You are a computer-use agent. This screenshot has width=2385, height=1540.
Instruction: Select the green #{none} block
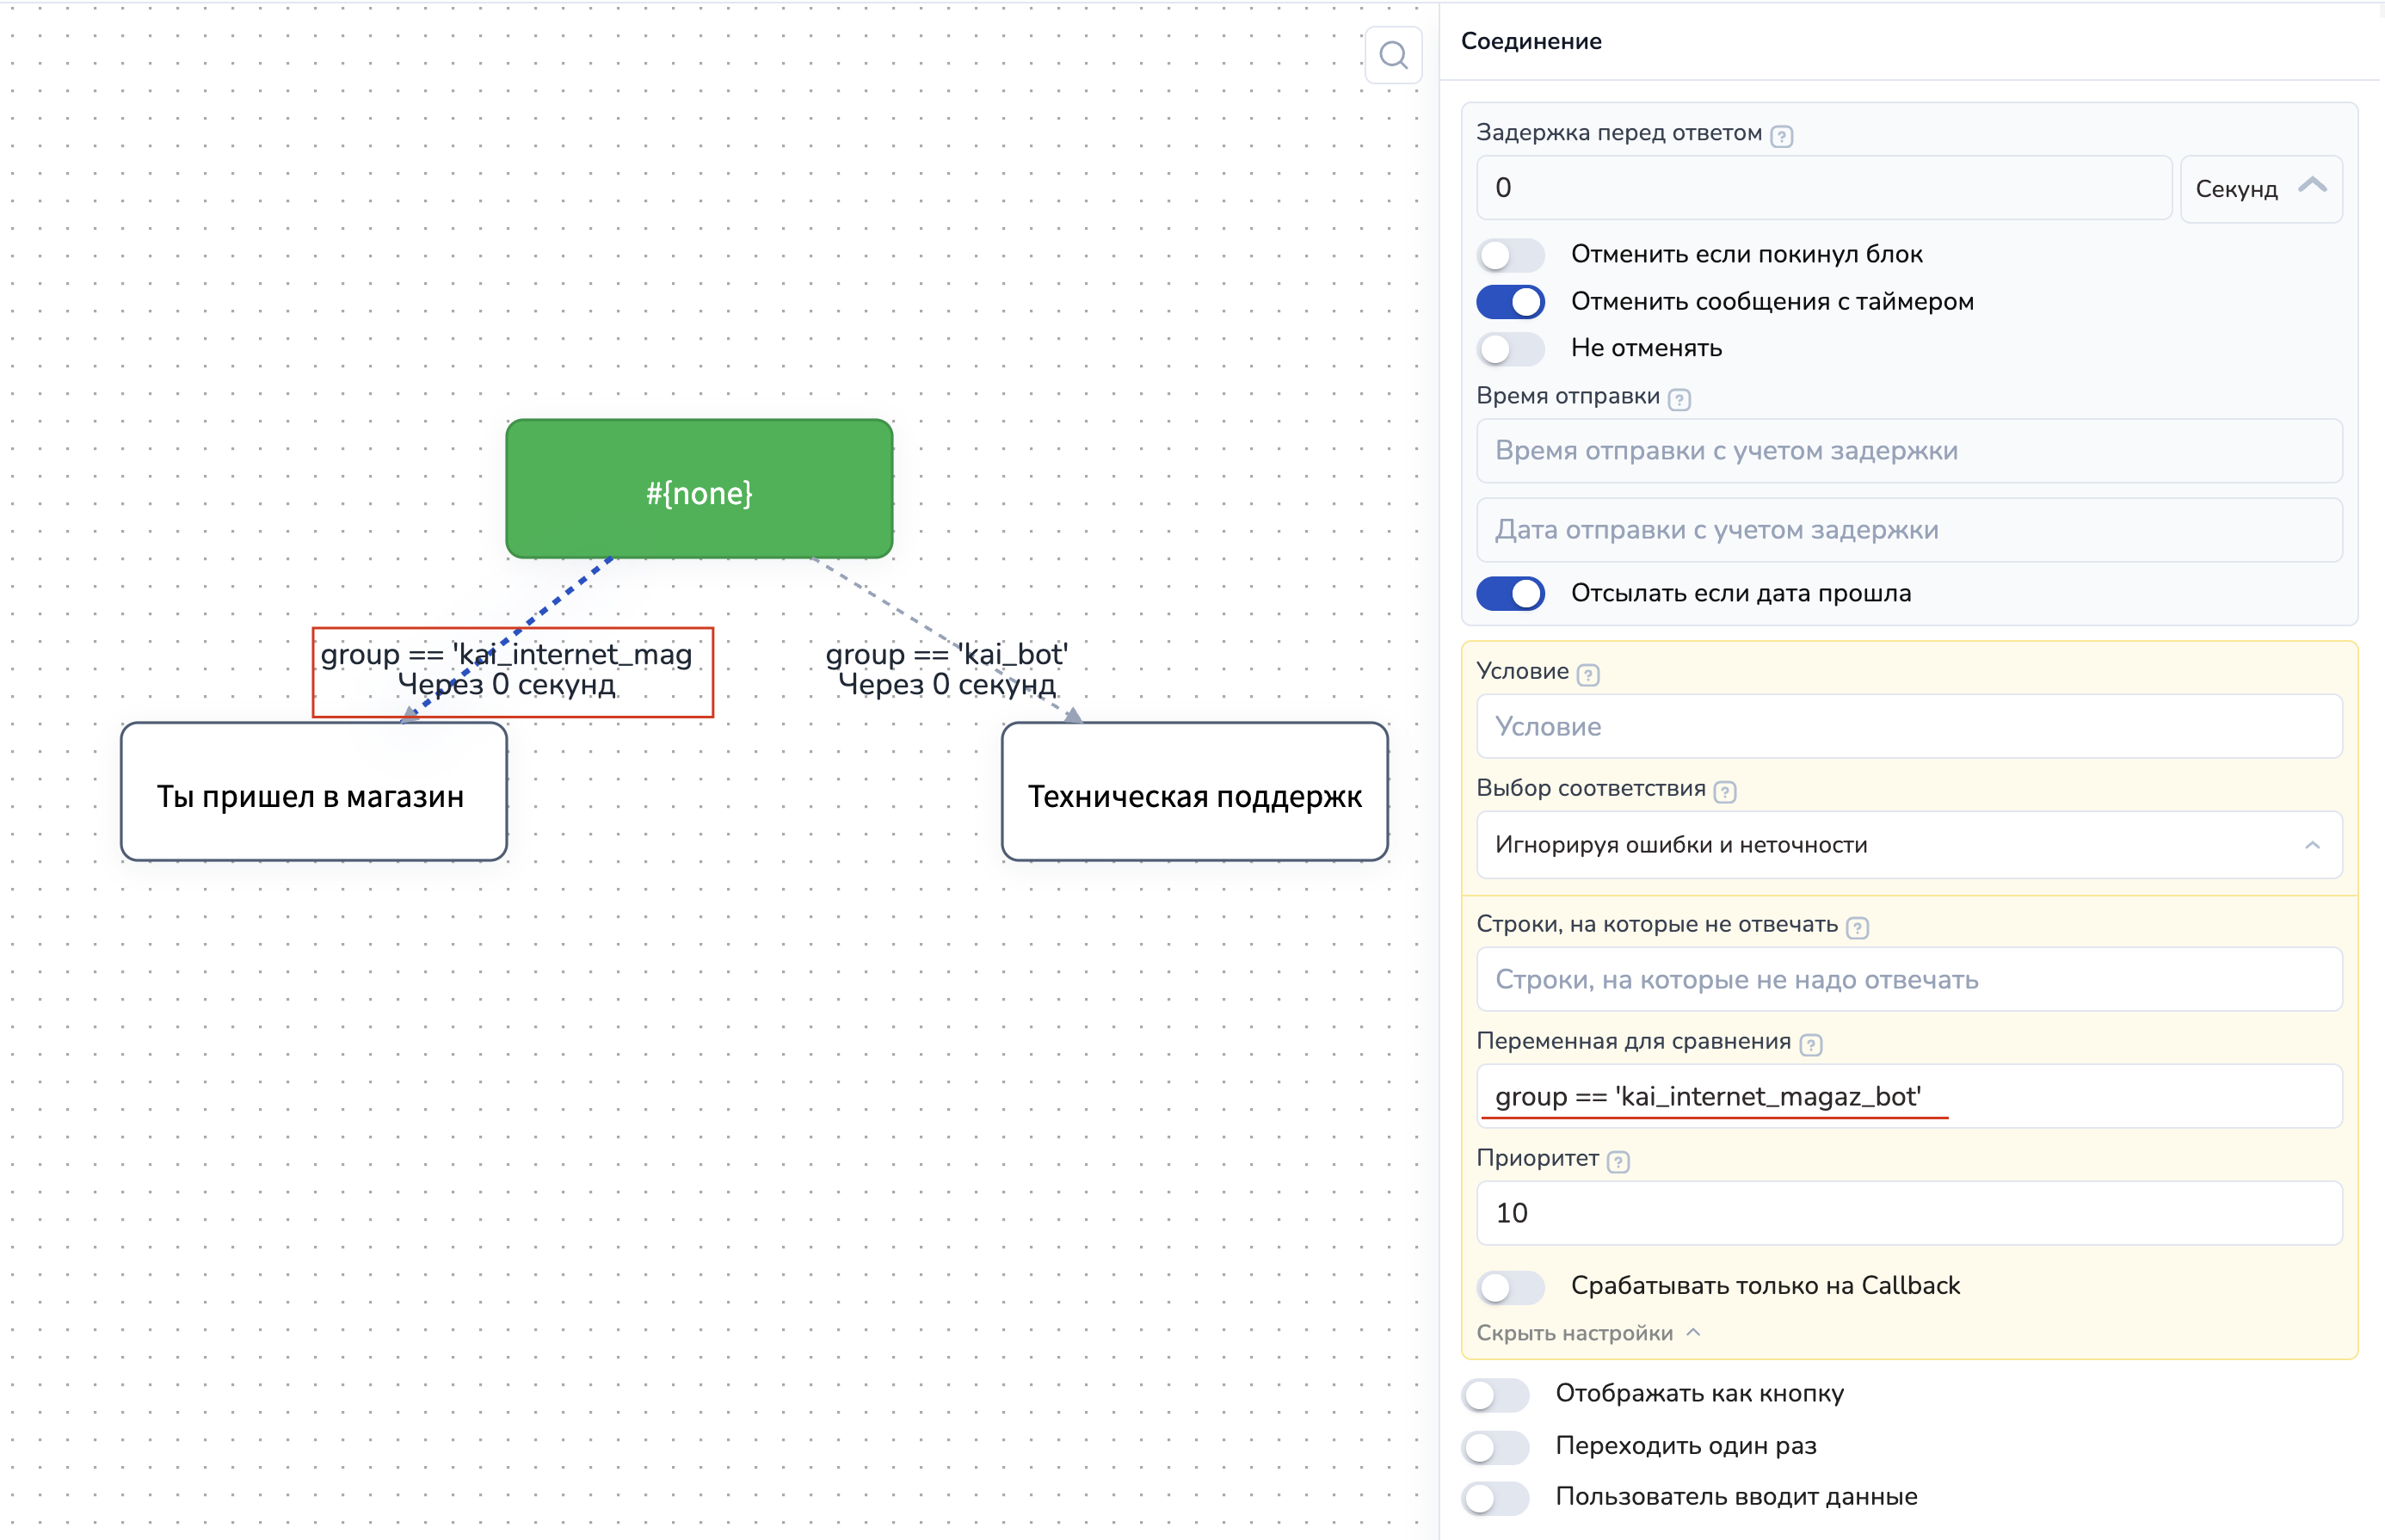click(699, 489)
